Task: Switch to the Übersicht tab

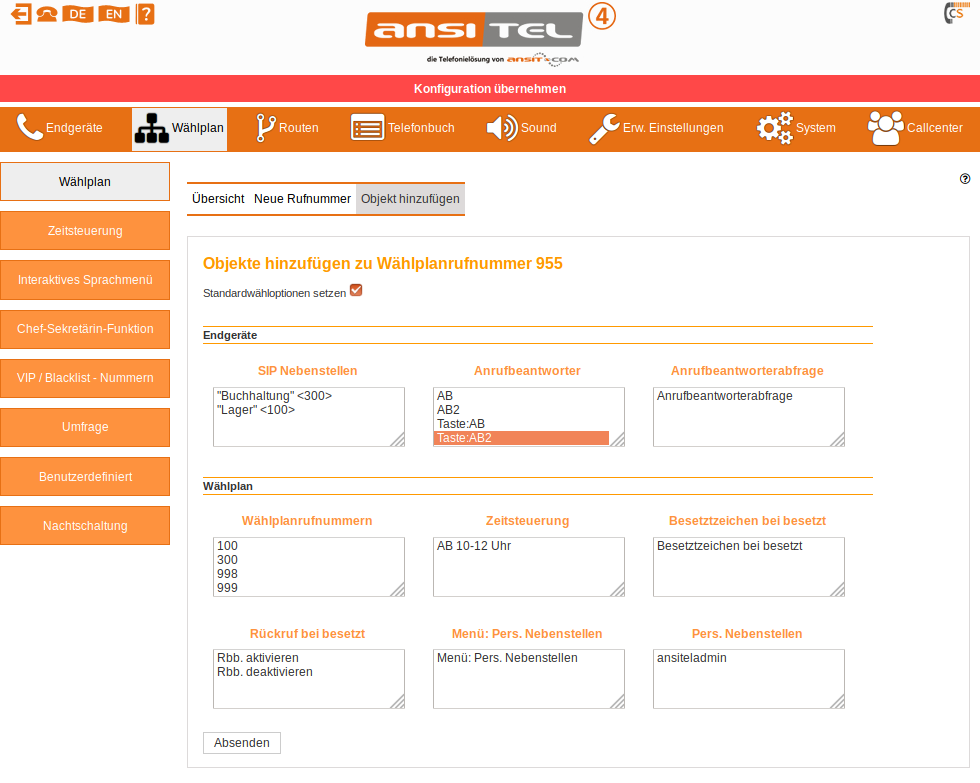Action: (x=218, y=199)
